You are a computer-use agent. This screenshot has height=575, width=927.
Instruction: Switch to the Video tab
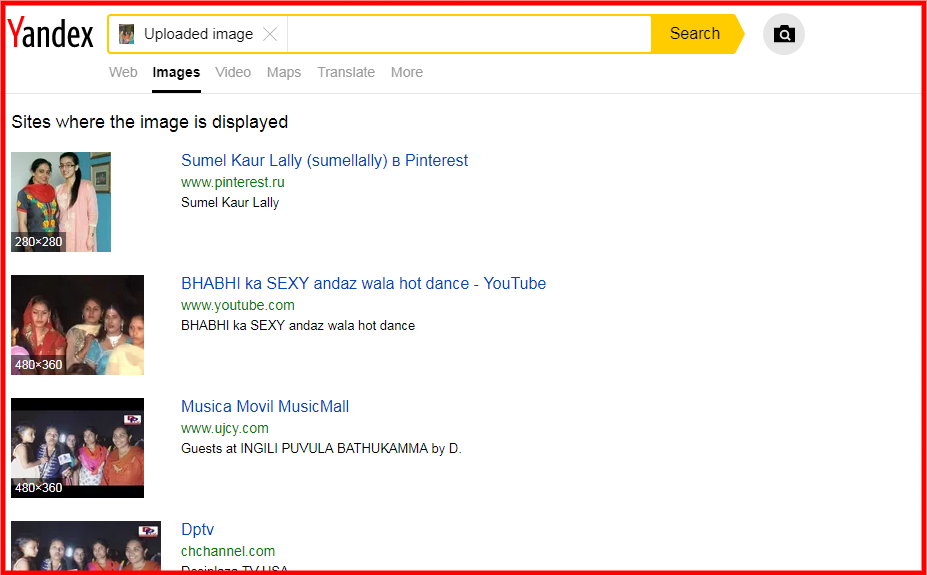tap(233, 72)
